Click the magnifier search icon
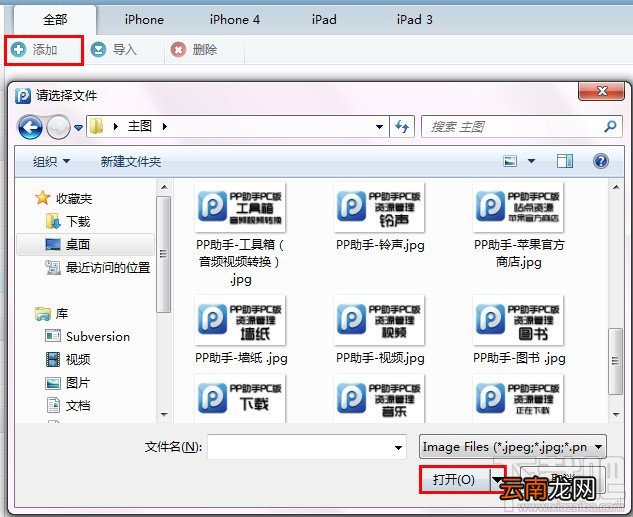Image resolution: width=633 pixels, height=517 pixels. coord(610,127)
